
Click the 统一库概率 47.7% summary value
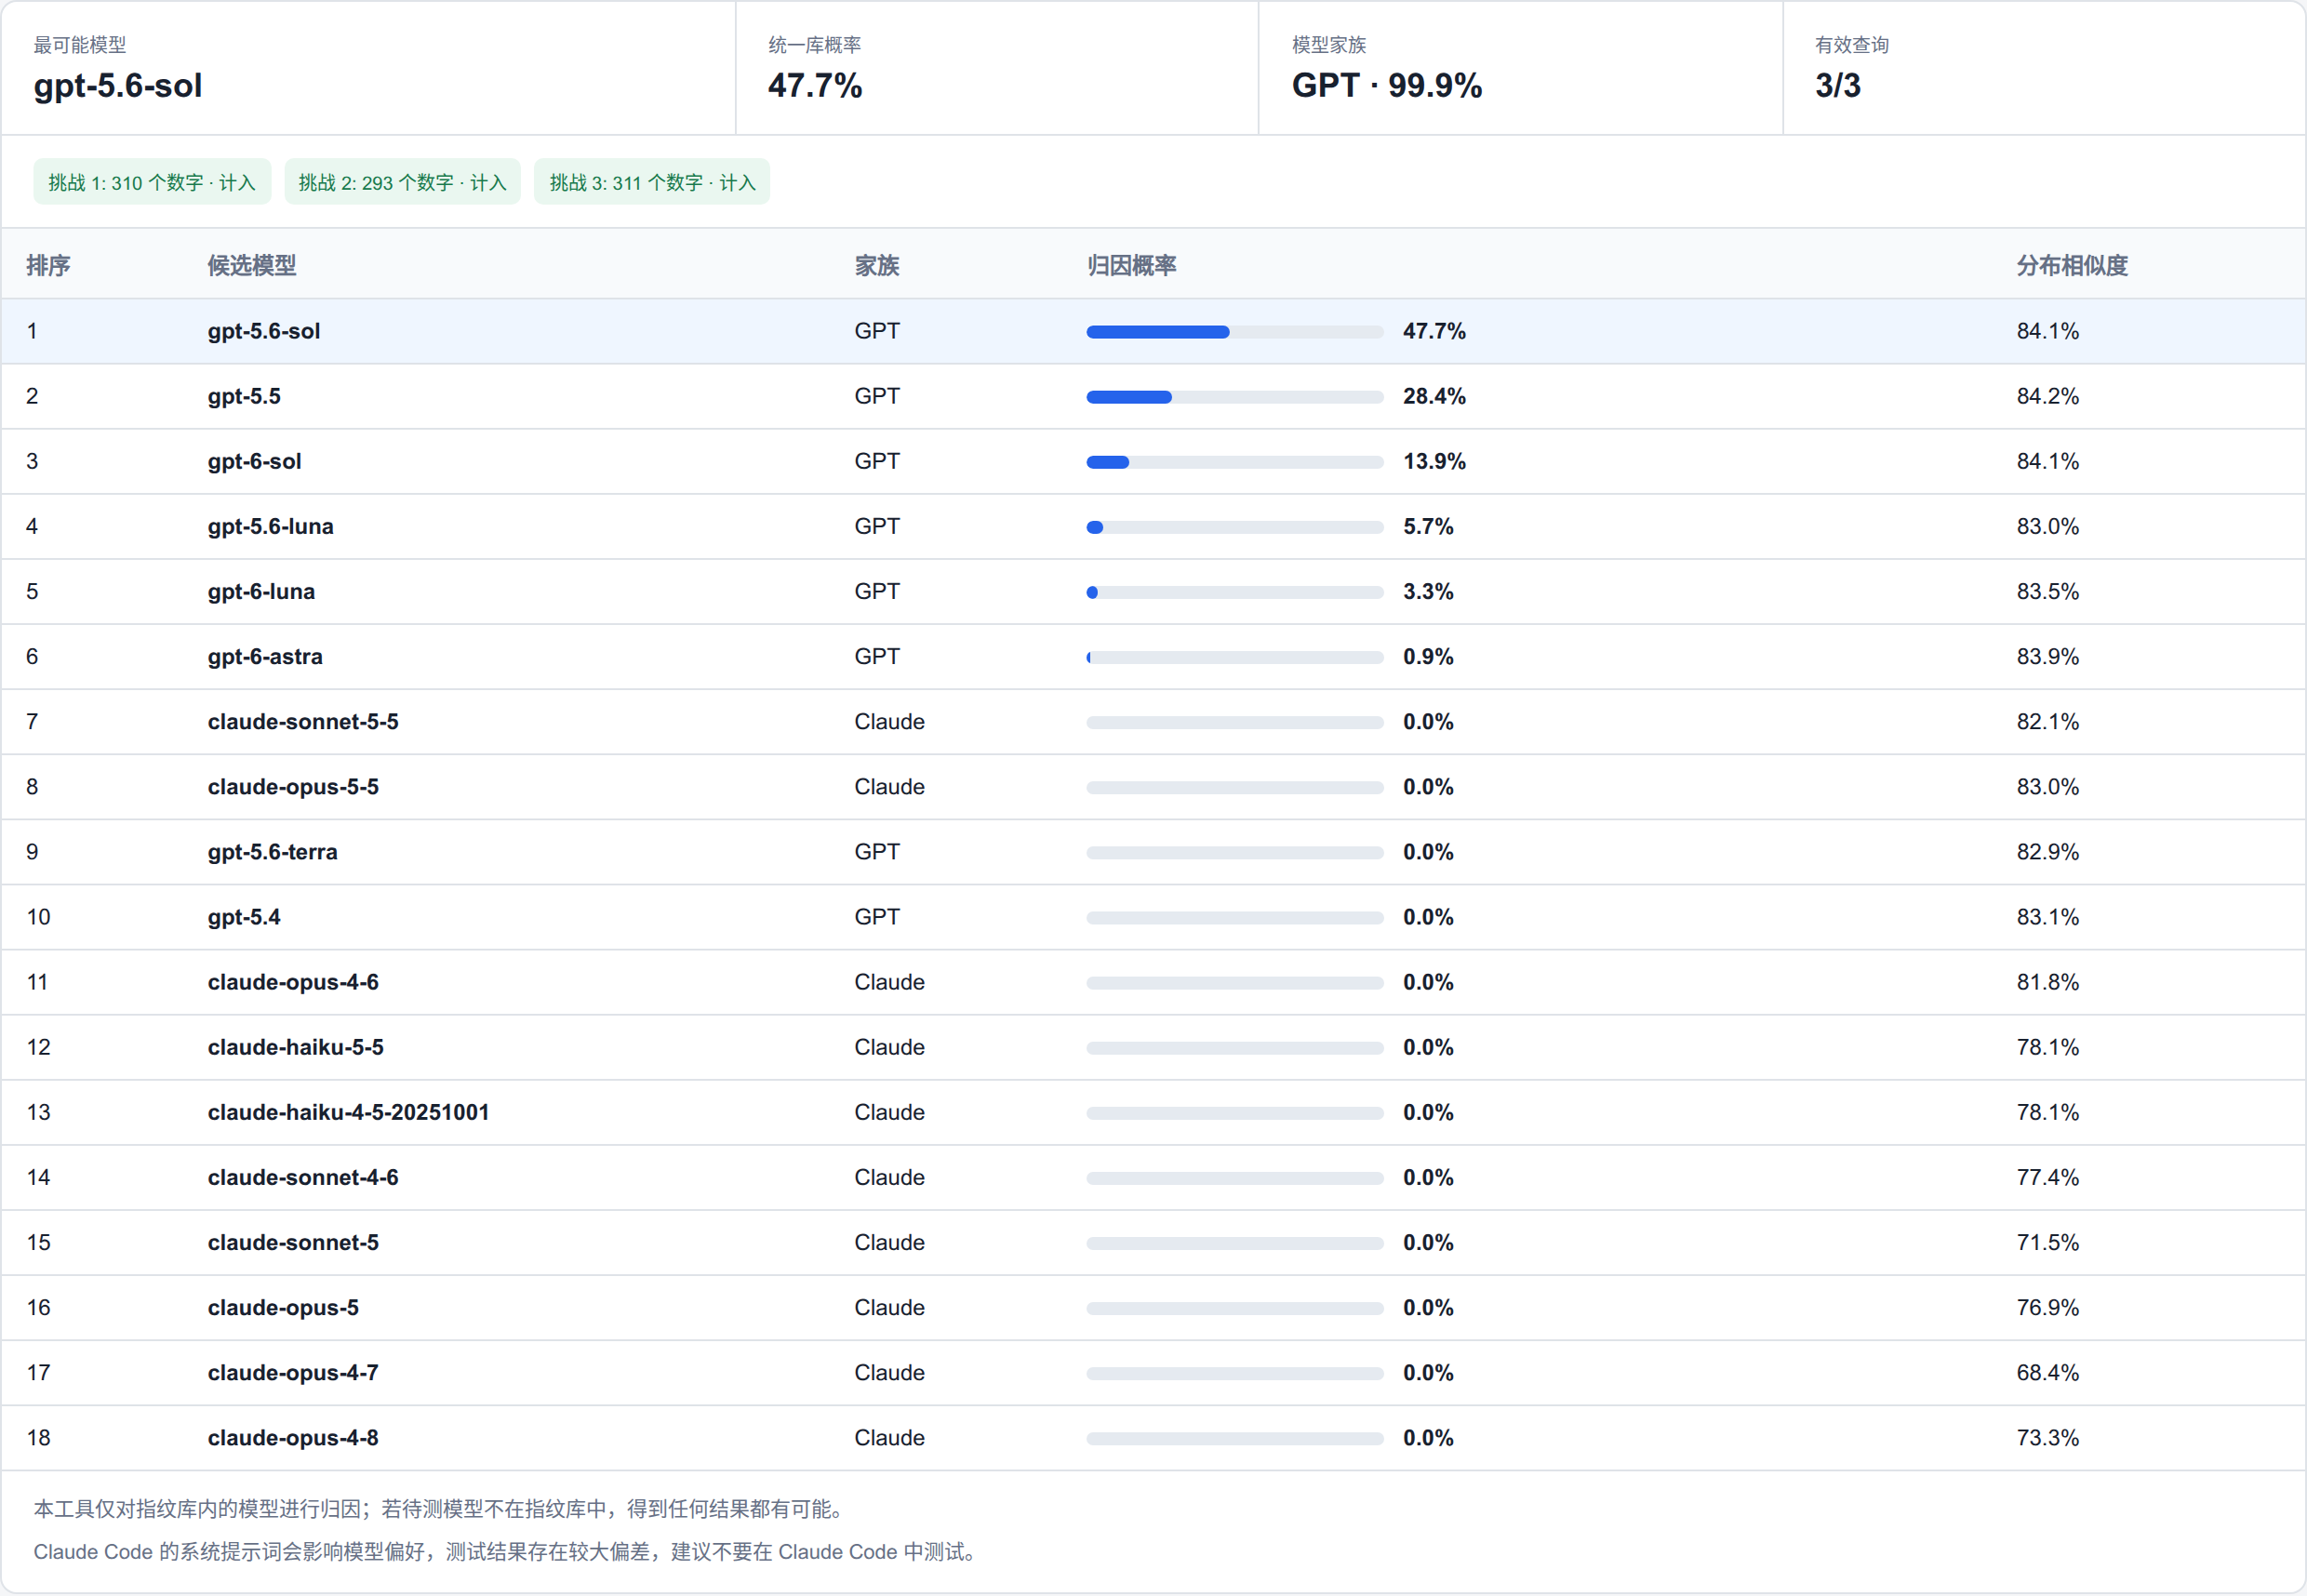[815, 85]
